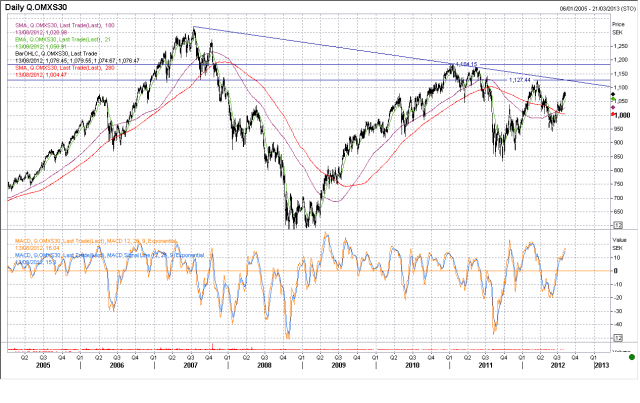The width and height of the screenshot is (640, 403).
Task: Click the black diamond price marker
Action: 613,94
